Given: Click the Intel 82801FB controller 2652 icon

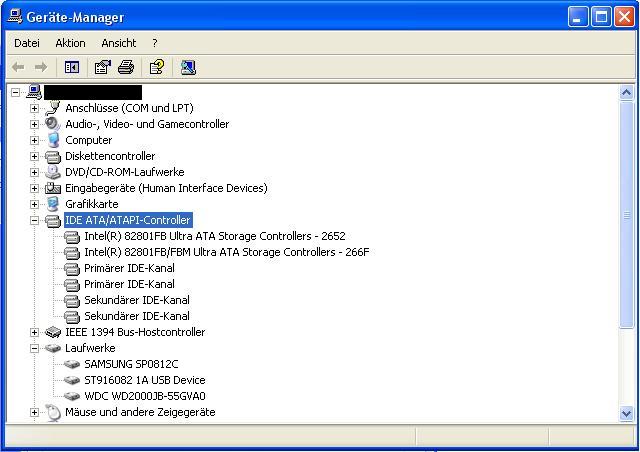Looking at the screenshot, I should pyautogui.click(x=72, y=236).
